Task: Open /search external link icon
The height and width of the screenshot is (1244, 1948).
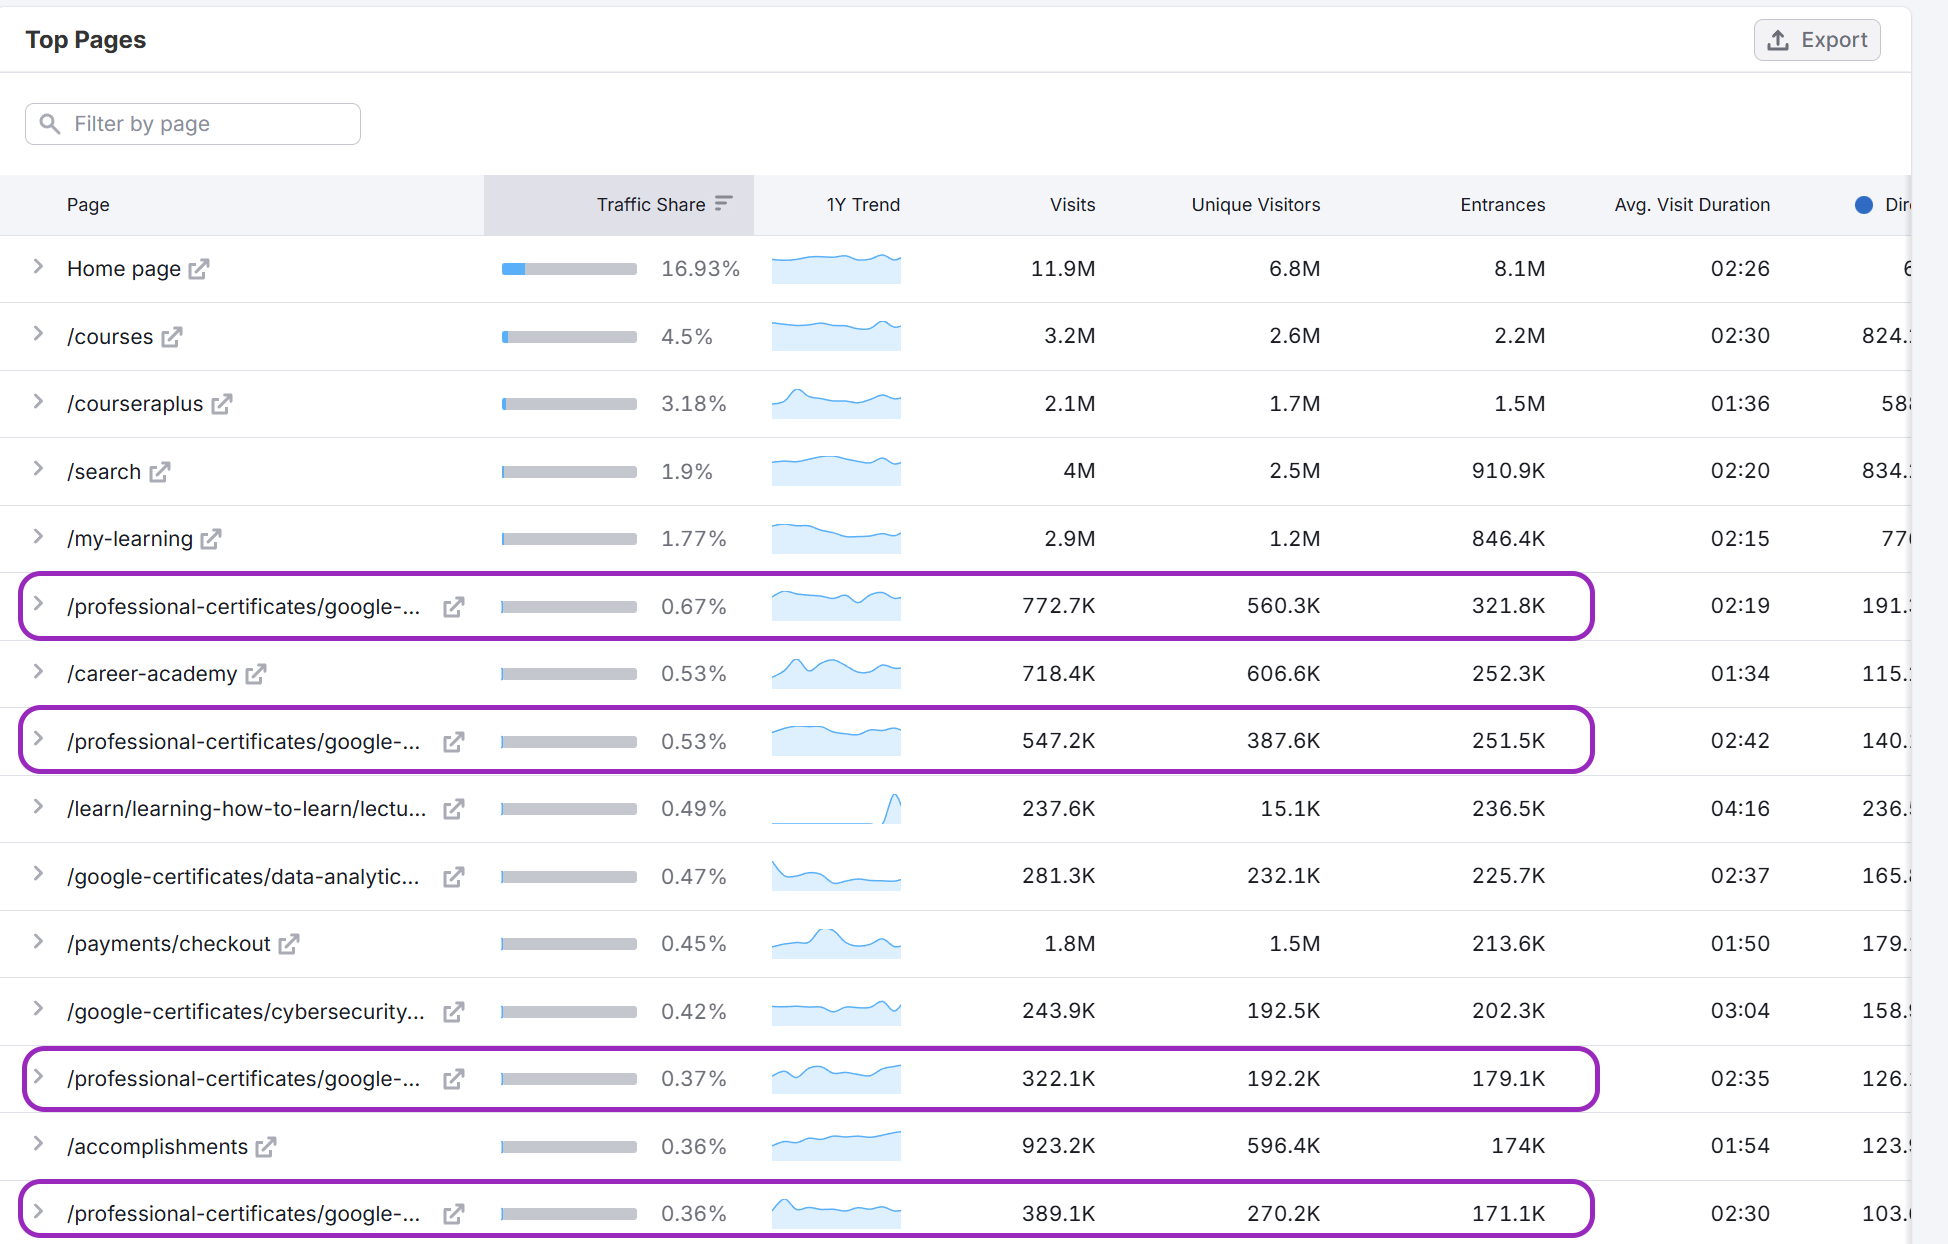Action: click(x=160, y=472)
